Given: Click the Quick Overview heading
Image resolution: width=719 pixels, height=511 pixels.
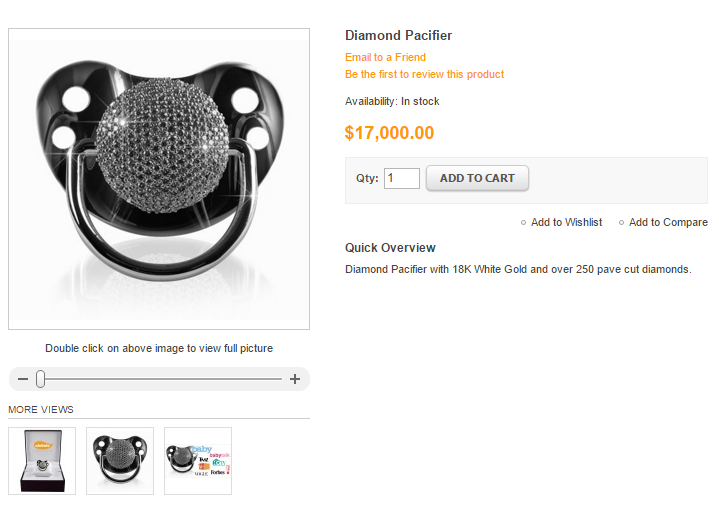Looking at the screenshot, I should coord(390,247).
